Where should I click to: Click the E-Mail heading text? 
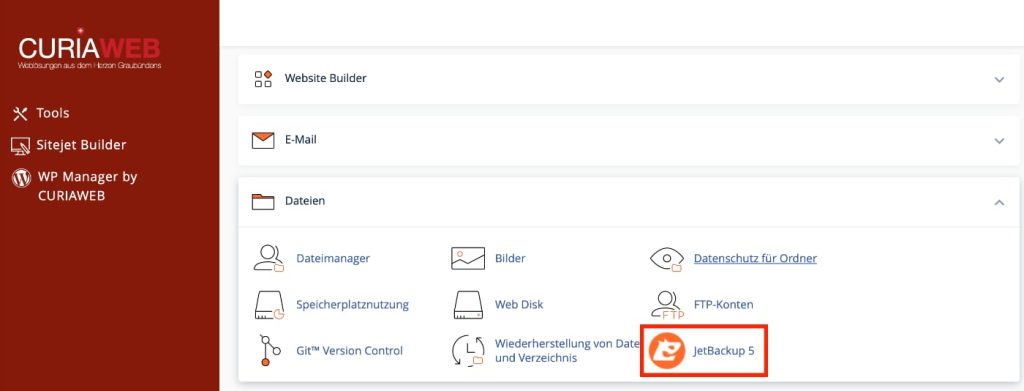300,140
